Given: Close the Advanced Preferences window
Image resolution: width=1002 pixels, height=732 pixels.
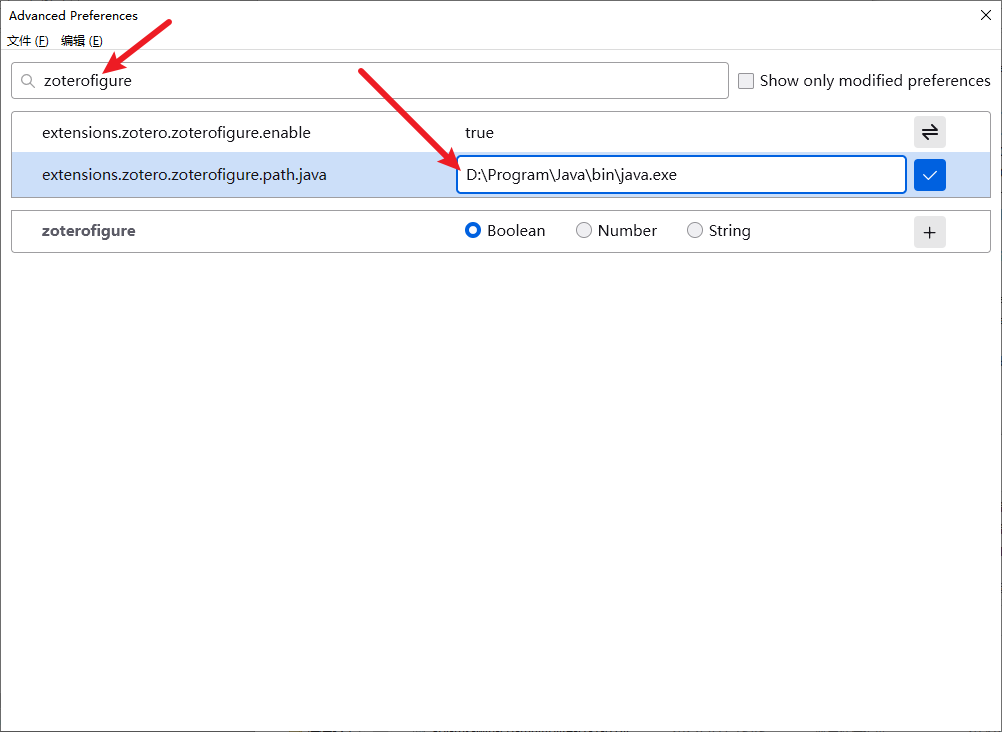Looking at the screenshot, I should click(986, 15).
